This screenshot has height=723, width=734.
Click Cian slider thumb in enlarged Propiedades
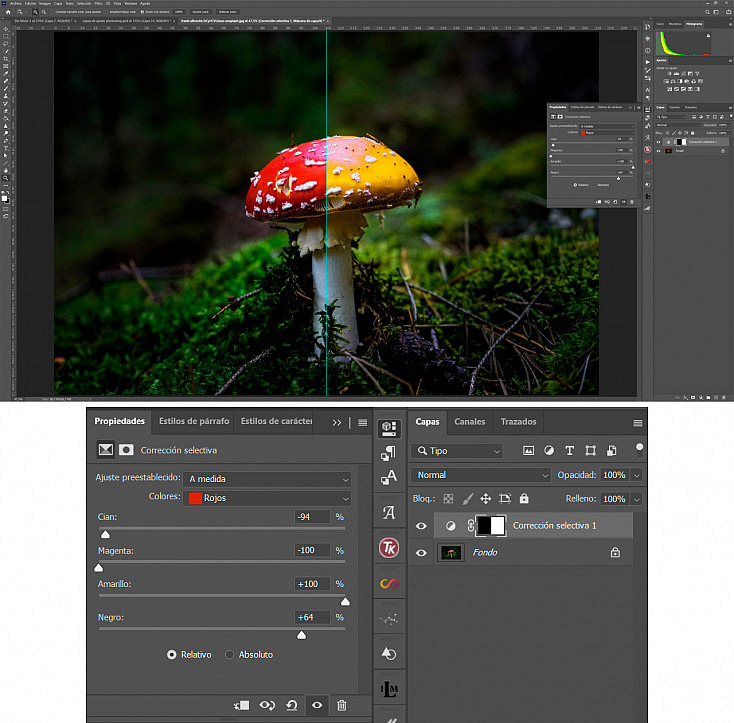[x=105, y=534]
